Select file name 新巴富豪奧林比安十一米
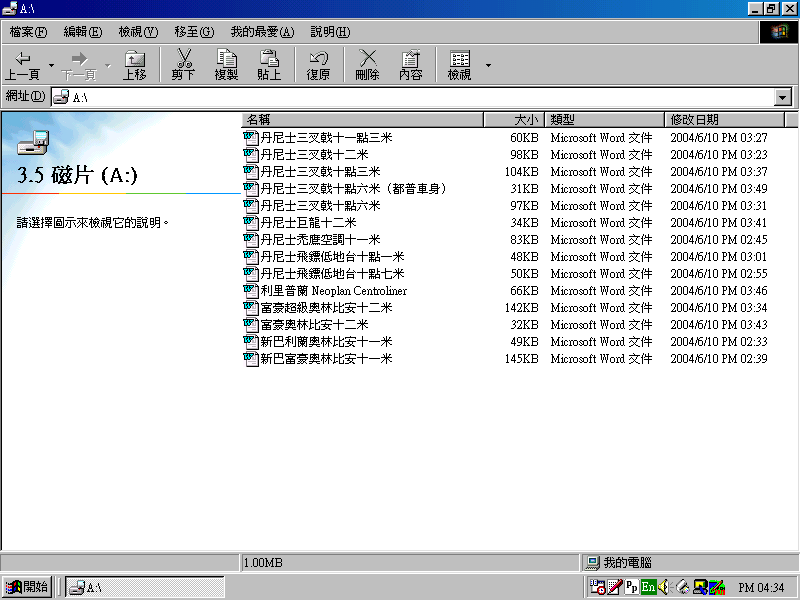This screenshot has width=800, height=600. 327,359
